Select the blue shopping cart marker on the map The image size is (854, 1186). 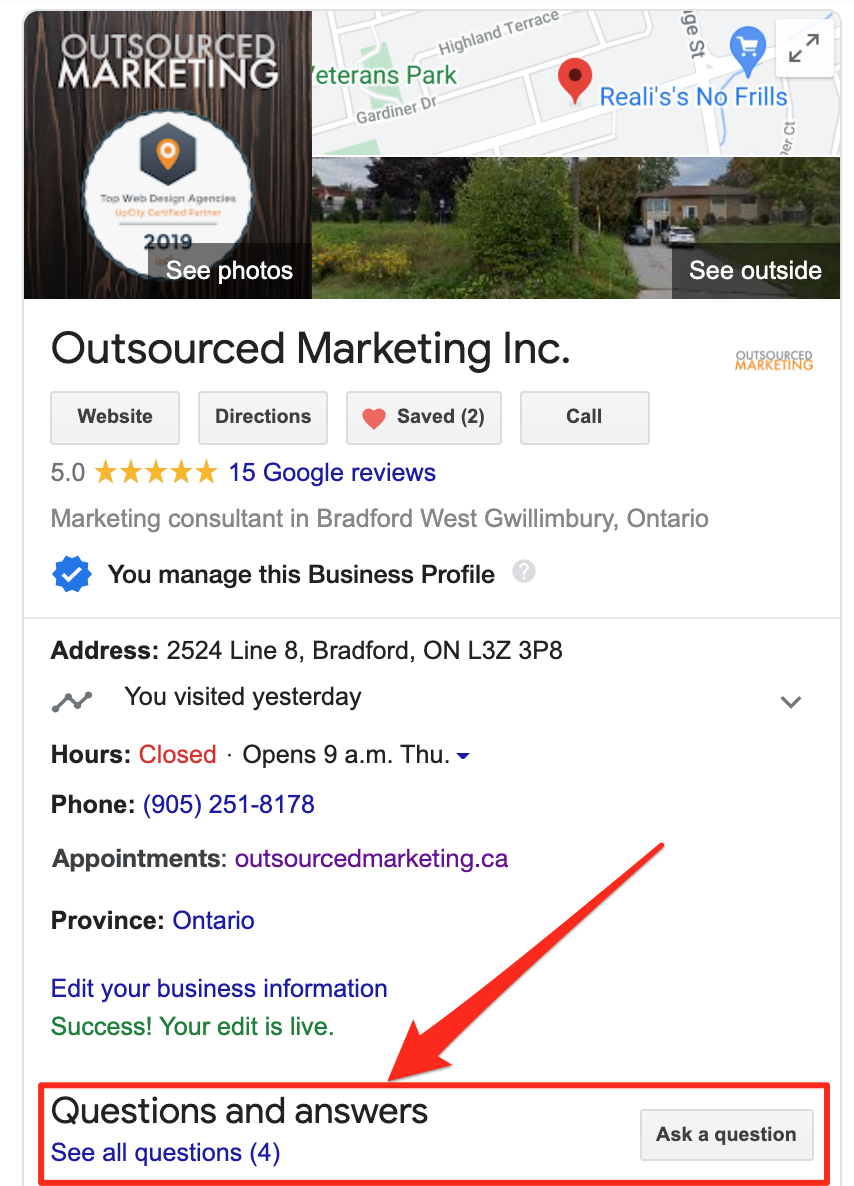tap(747, 50)
